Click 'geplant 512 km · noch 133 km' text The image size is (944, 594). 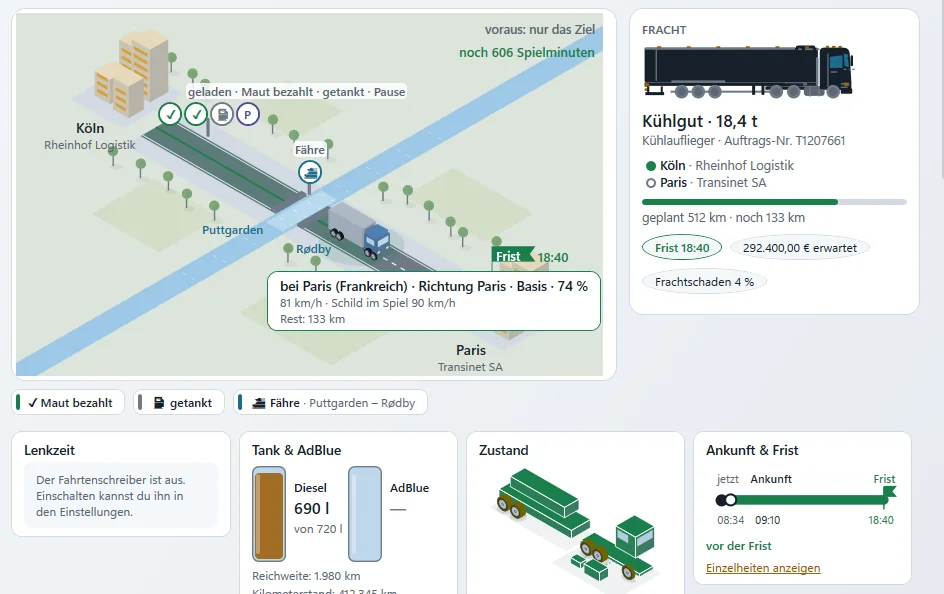point(723,217)
